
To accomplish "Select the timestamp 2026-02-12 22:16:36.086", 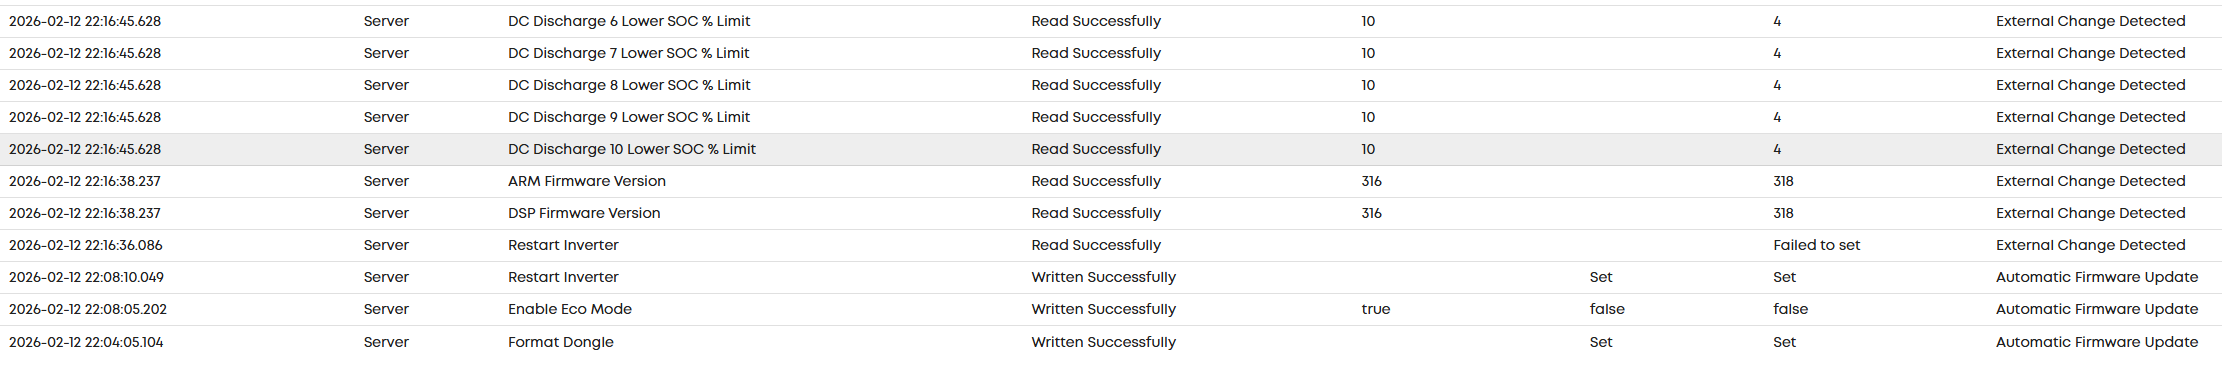I will 86,245.
